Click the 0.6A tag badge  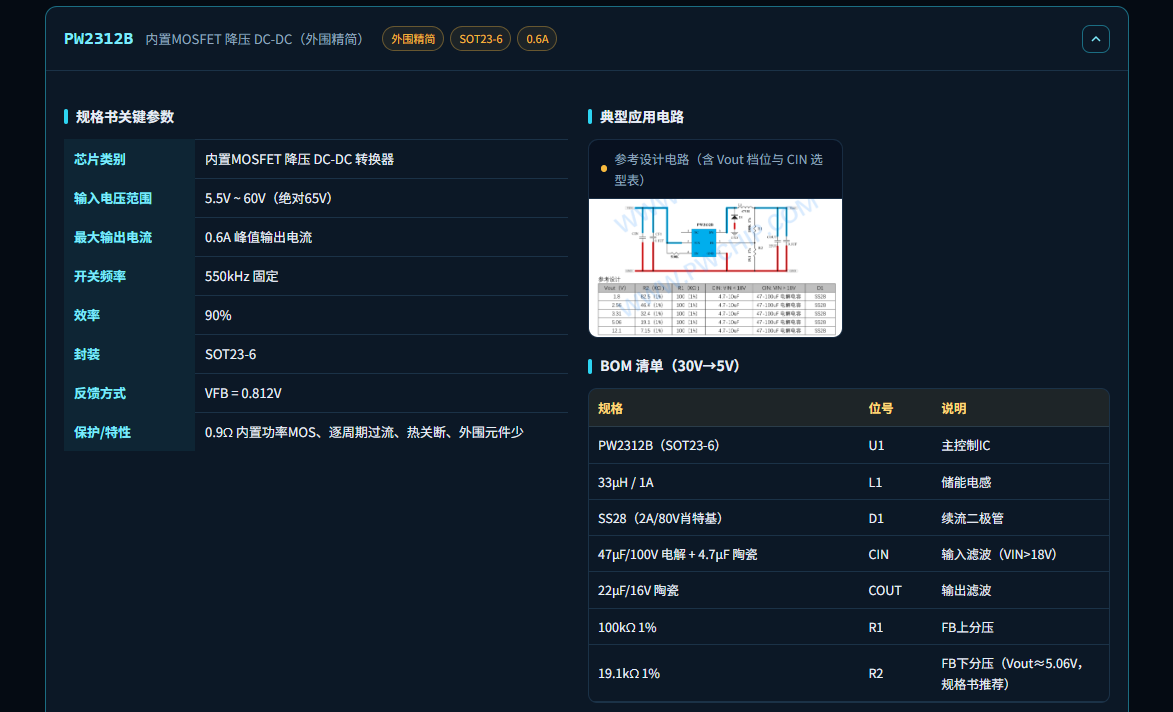click(537, 39)
